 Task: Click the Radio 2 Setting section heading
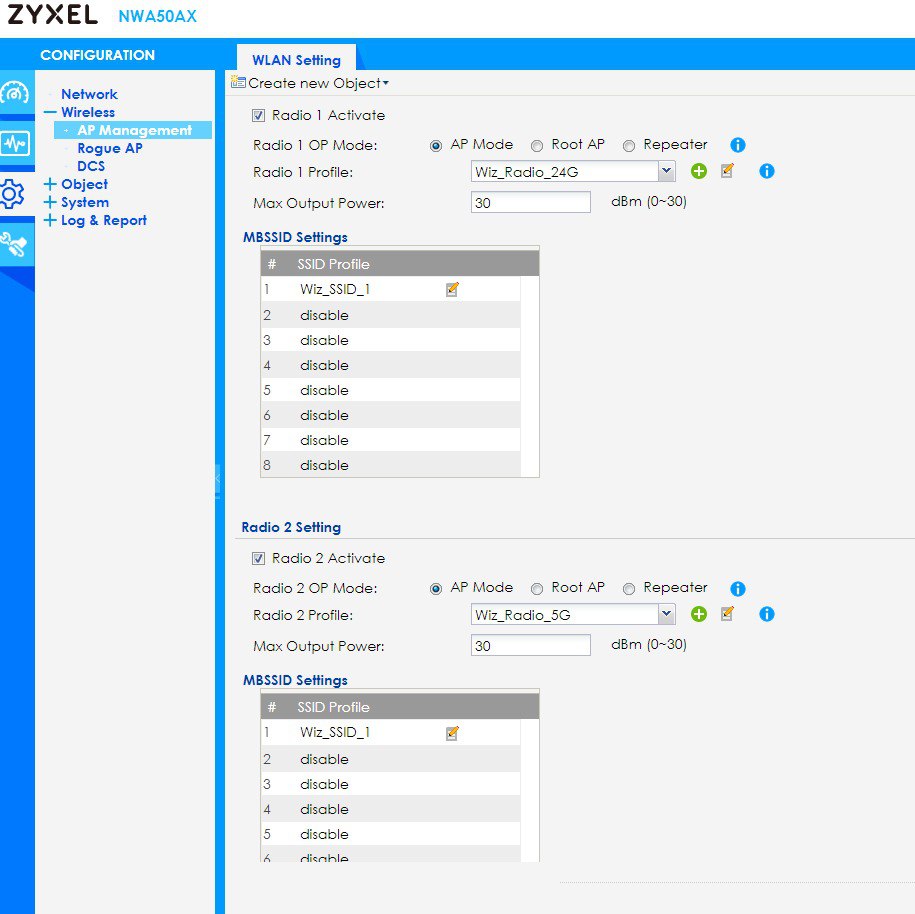tap(291, 527)
